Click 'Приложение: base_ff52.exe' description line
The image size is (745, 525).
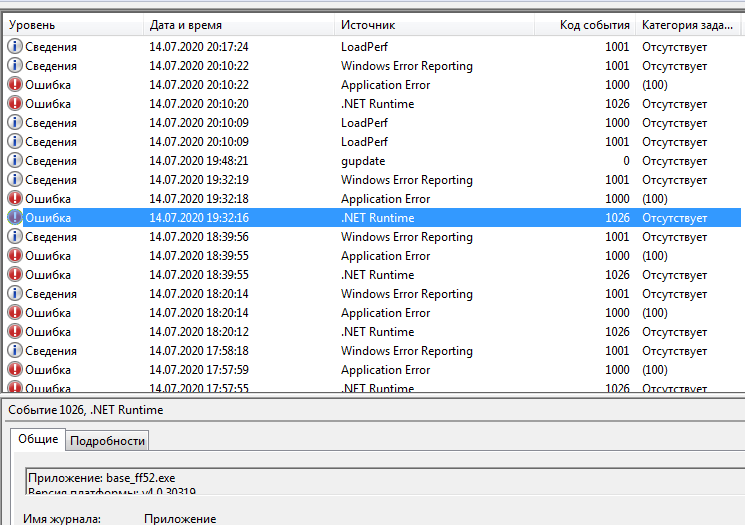pos(102,478)
